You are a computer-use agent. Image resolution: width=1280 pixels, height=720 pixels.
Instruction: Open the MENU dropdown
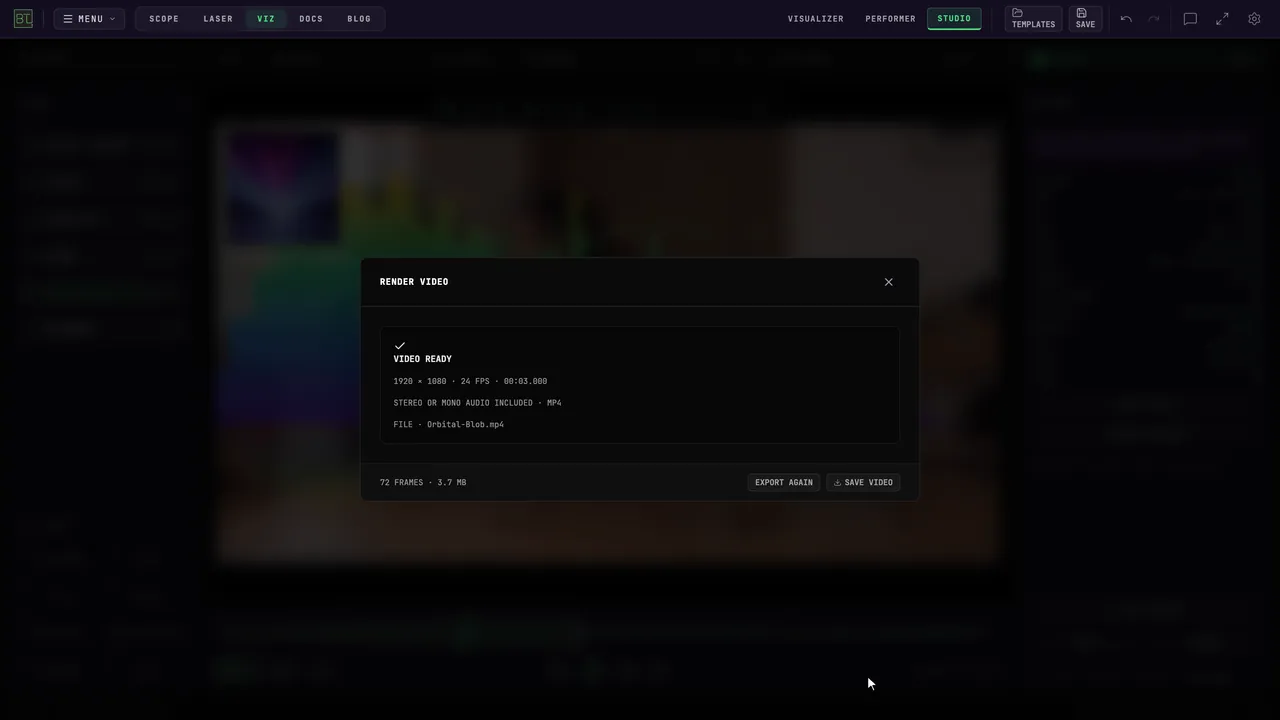[x=89, y=19]
